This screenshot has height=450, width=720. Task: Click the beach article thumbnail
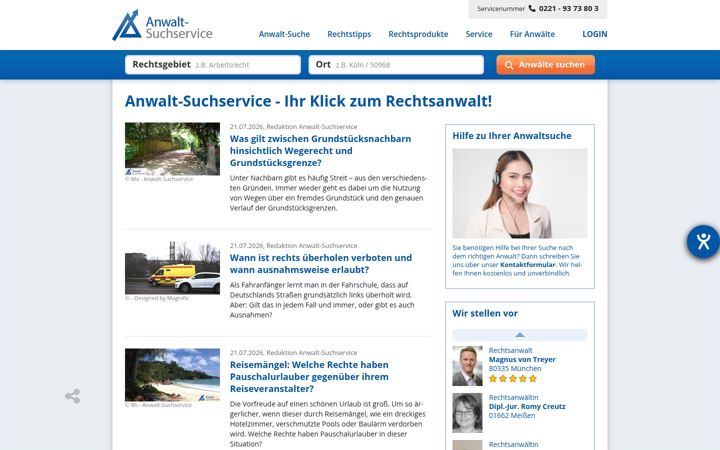tap(172, 375)
